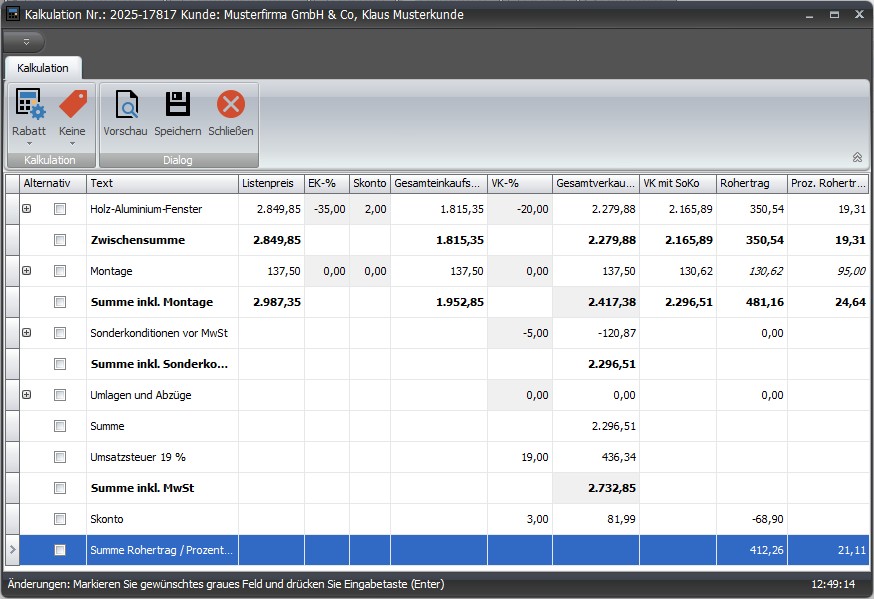Select the Summe inkl. MwSt total cell
The height and width of the screenshot is (599, 874).
coord(596,488)
